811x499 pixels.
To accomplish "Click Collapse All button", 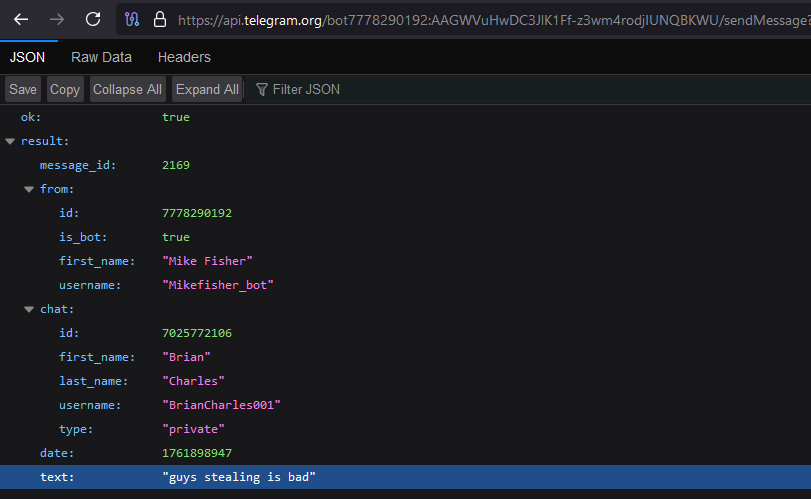I will (x=127, y=90).
